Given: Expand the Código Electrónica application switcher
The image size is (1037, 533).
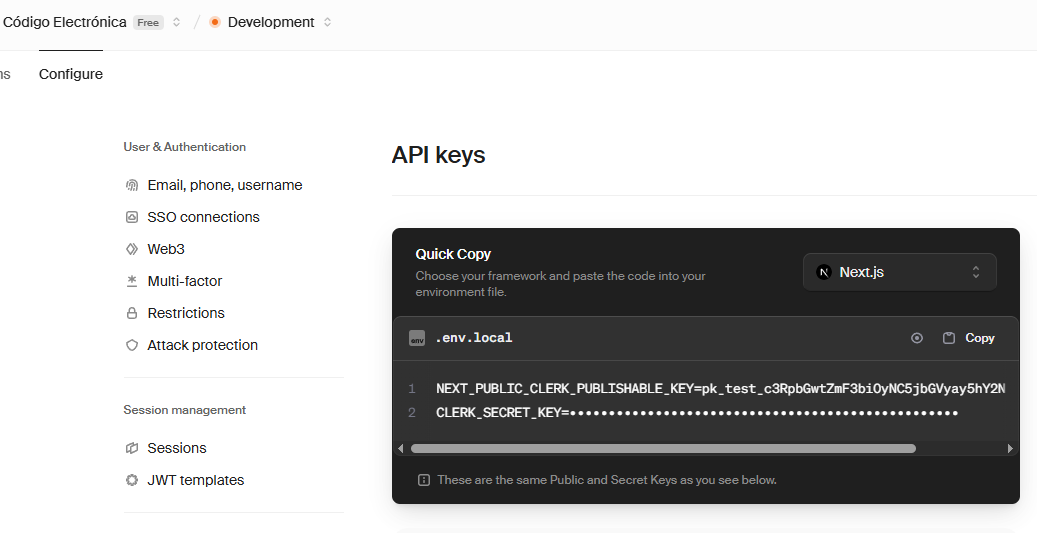Looking at the screenshot, I should pos(177,22).
